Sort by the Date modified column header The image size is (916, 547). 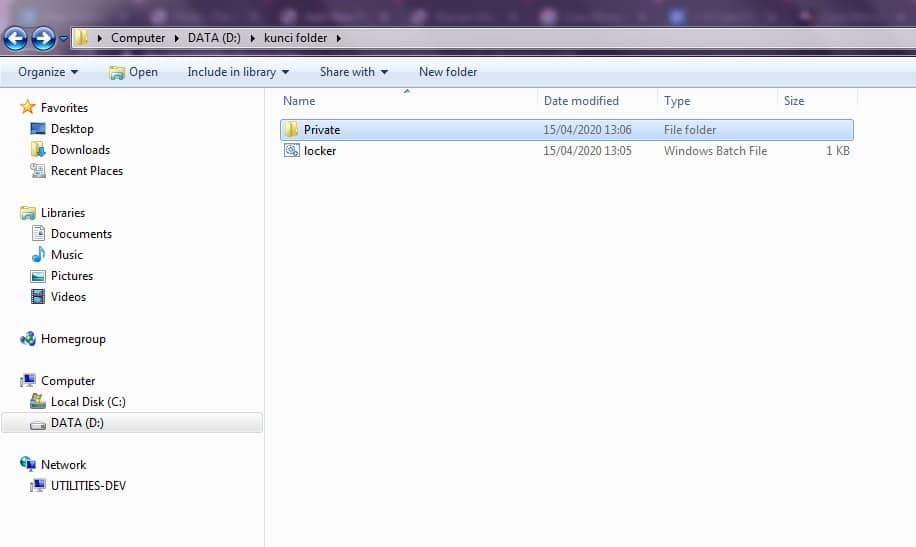[x=581, y=101]
